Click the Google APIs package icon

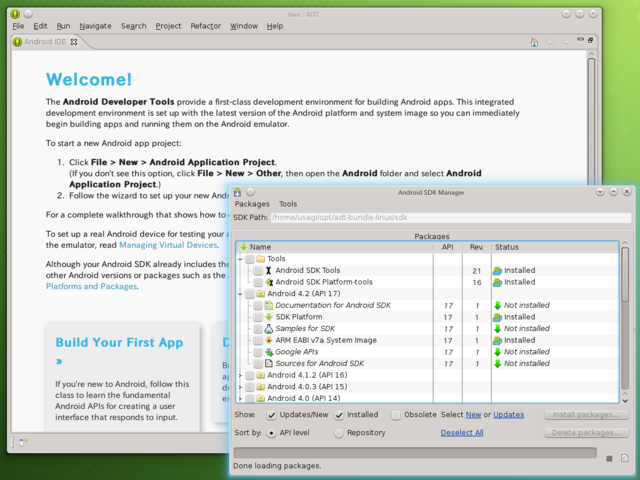269,352
